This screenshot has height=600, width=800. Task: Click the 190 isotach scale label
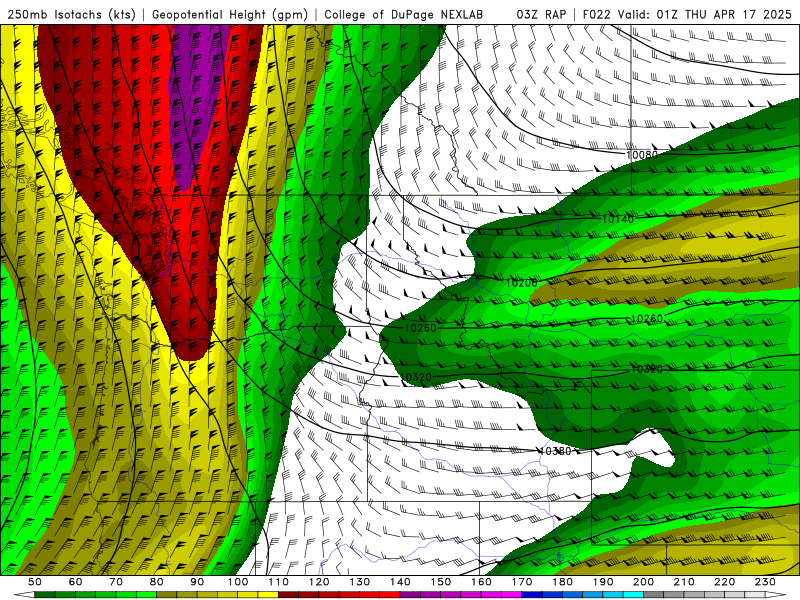tap(603, 582)
